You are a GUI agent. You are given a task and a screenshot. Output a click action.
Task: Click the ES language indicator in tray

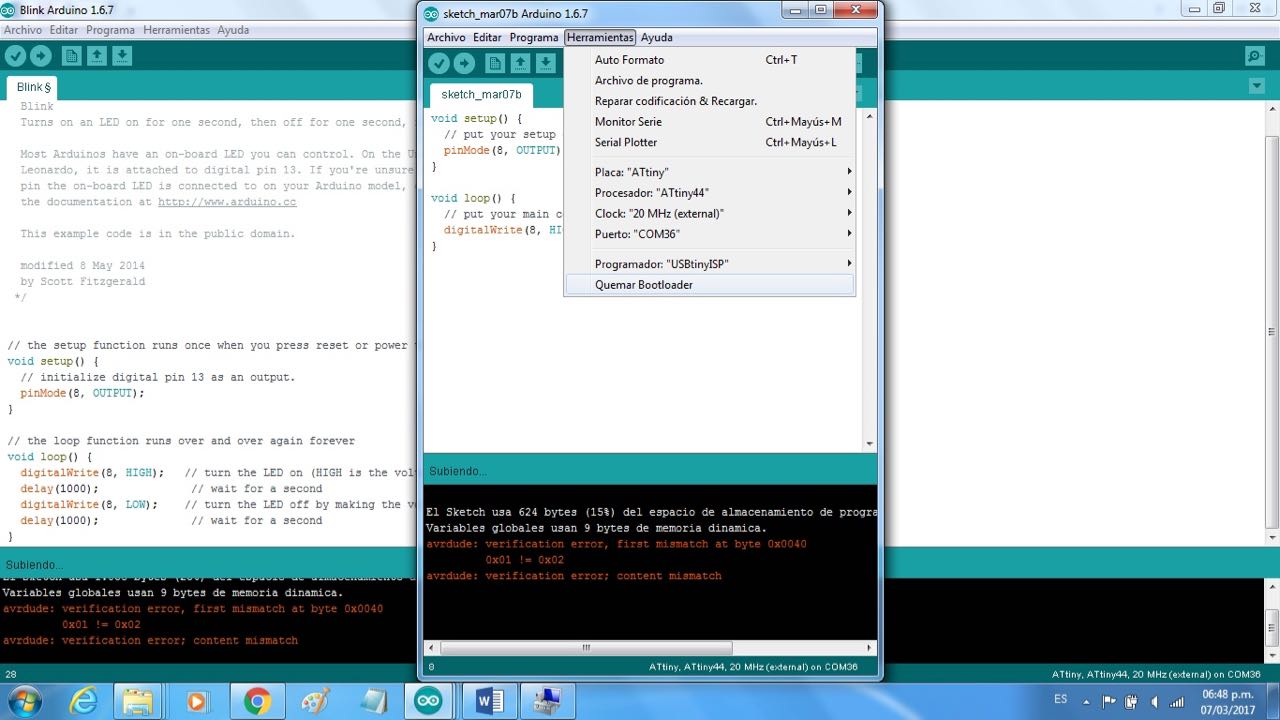[x=1061, y=699]
